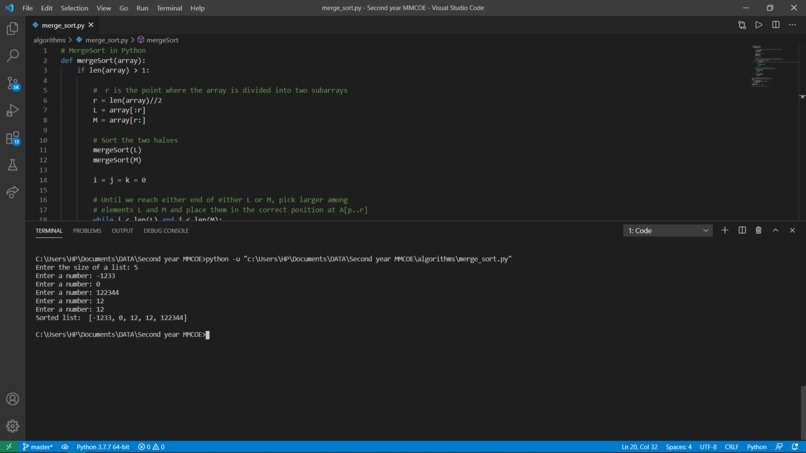806x453 pixels.
Task: Open the Selection menu
Action: (75, 8)
